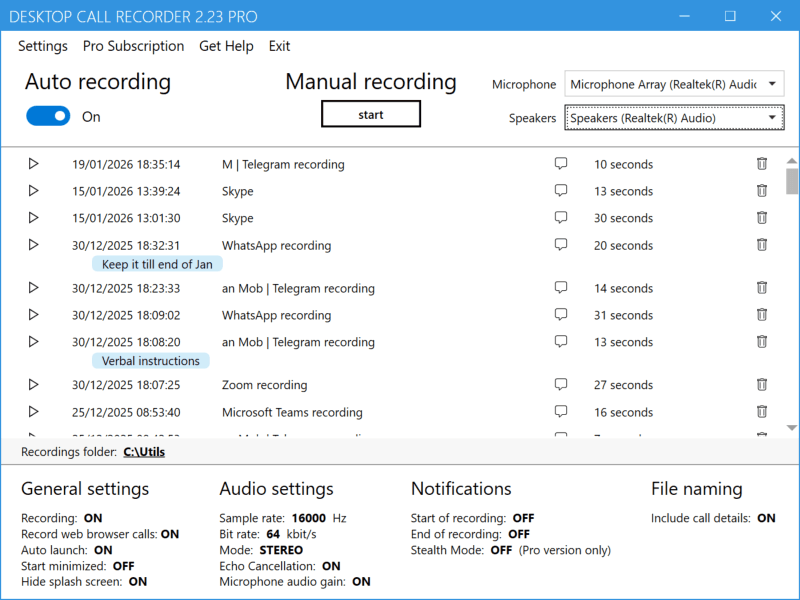This screenshot has width=800, height=600.
Task: Open the C:\Utils recordings folder link
Action: tap(144, 452)
